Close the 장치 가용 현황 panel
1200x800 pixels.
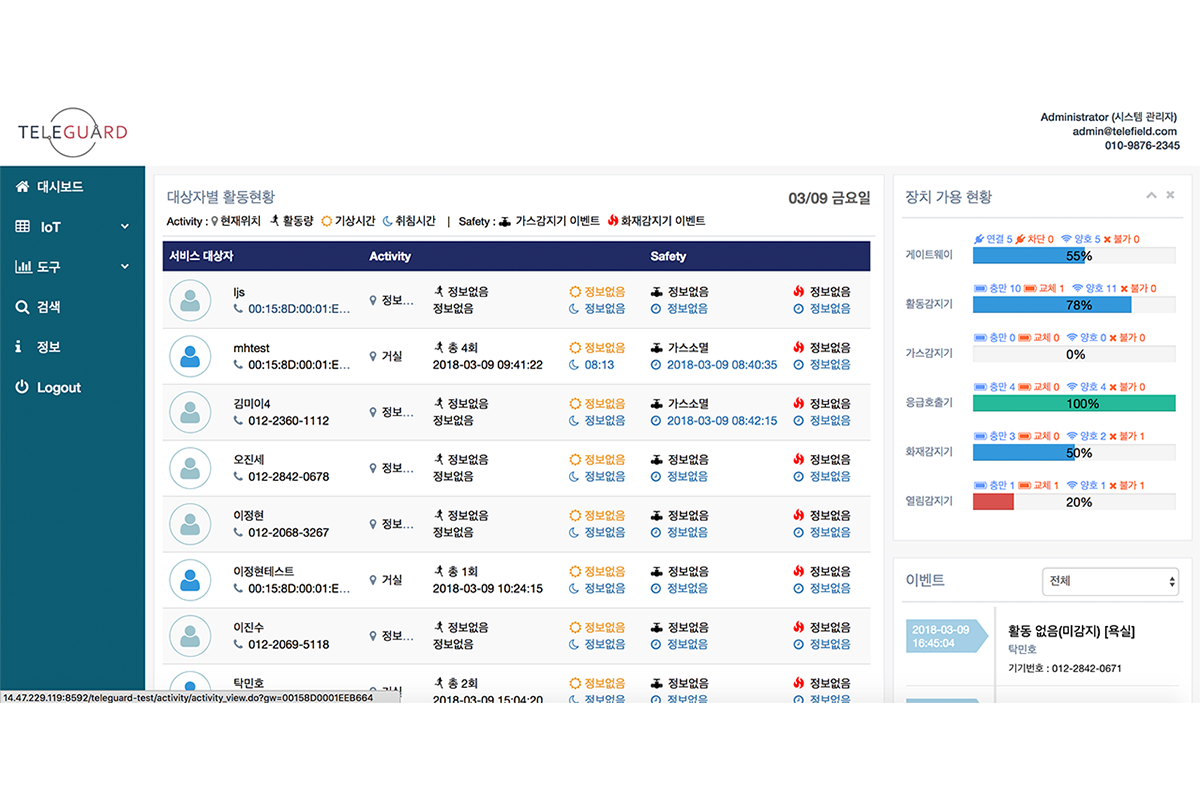click(1170, 195)
